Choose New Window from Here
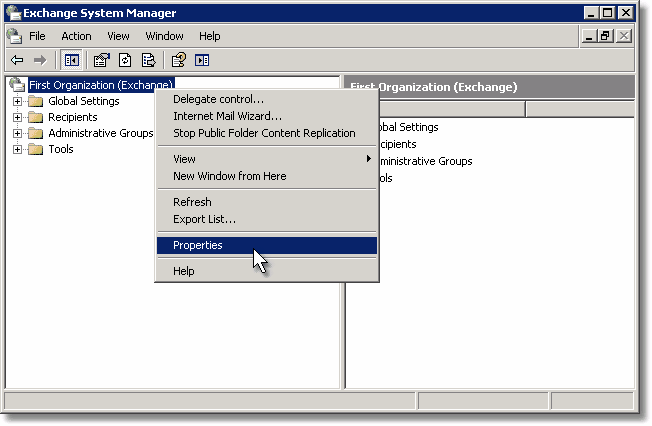652x426 pixels. pyautogui.click(x=267, y=176)
